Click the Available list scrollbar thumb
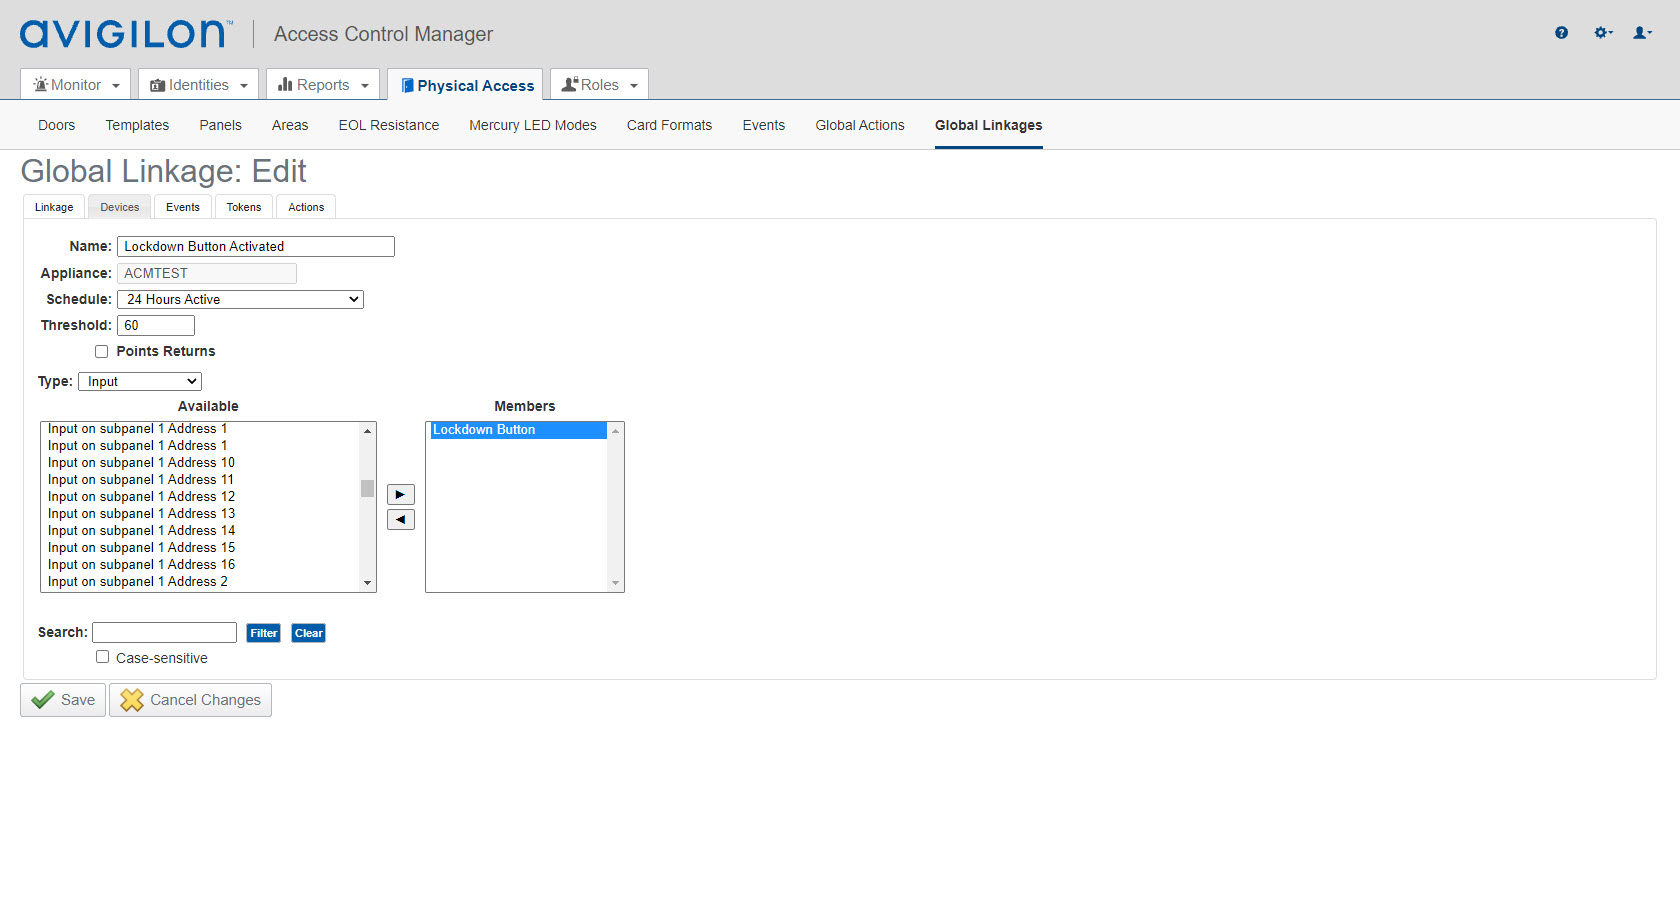 (367, 489)
